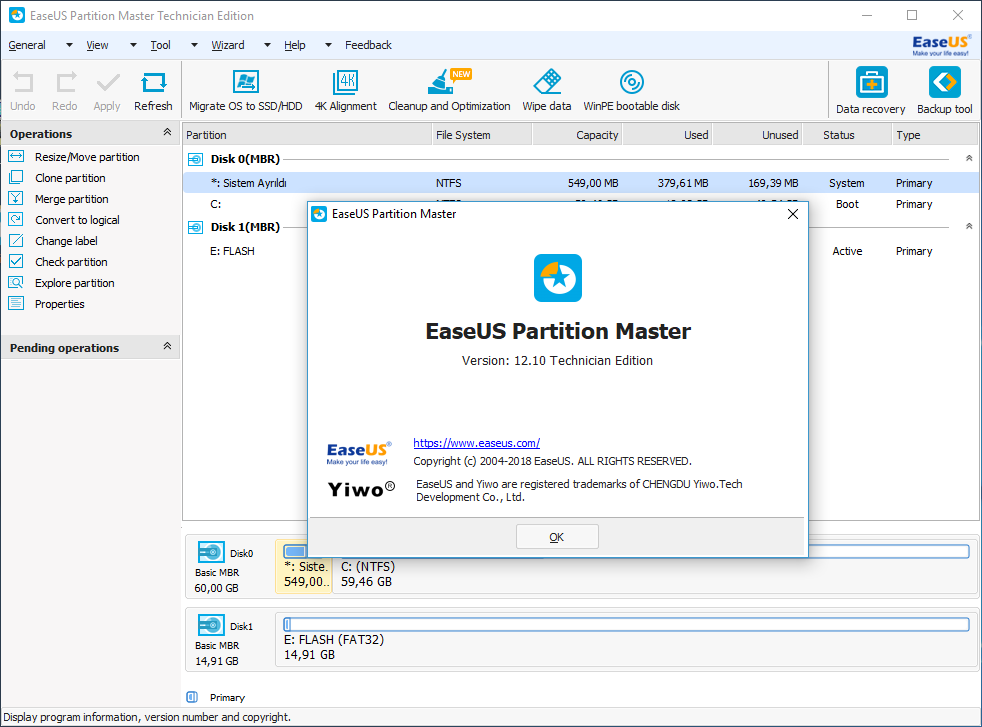The image size is (982, 727).
Task: Sort by the Unused column header
Action: (x=757, y=135)
